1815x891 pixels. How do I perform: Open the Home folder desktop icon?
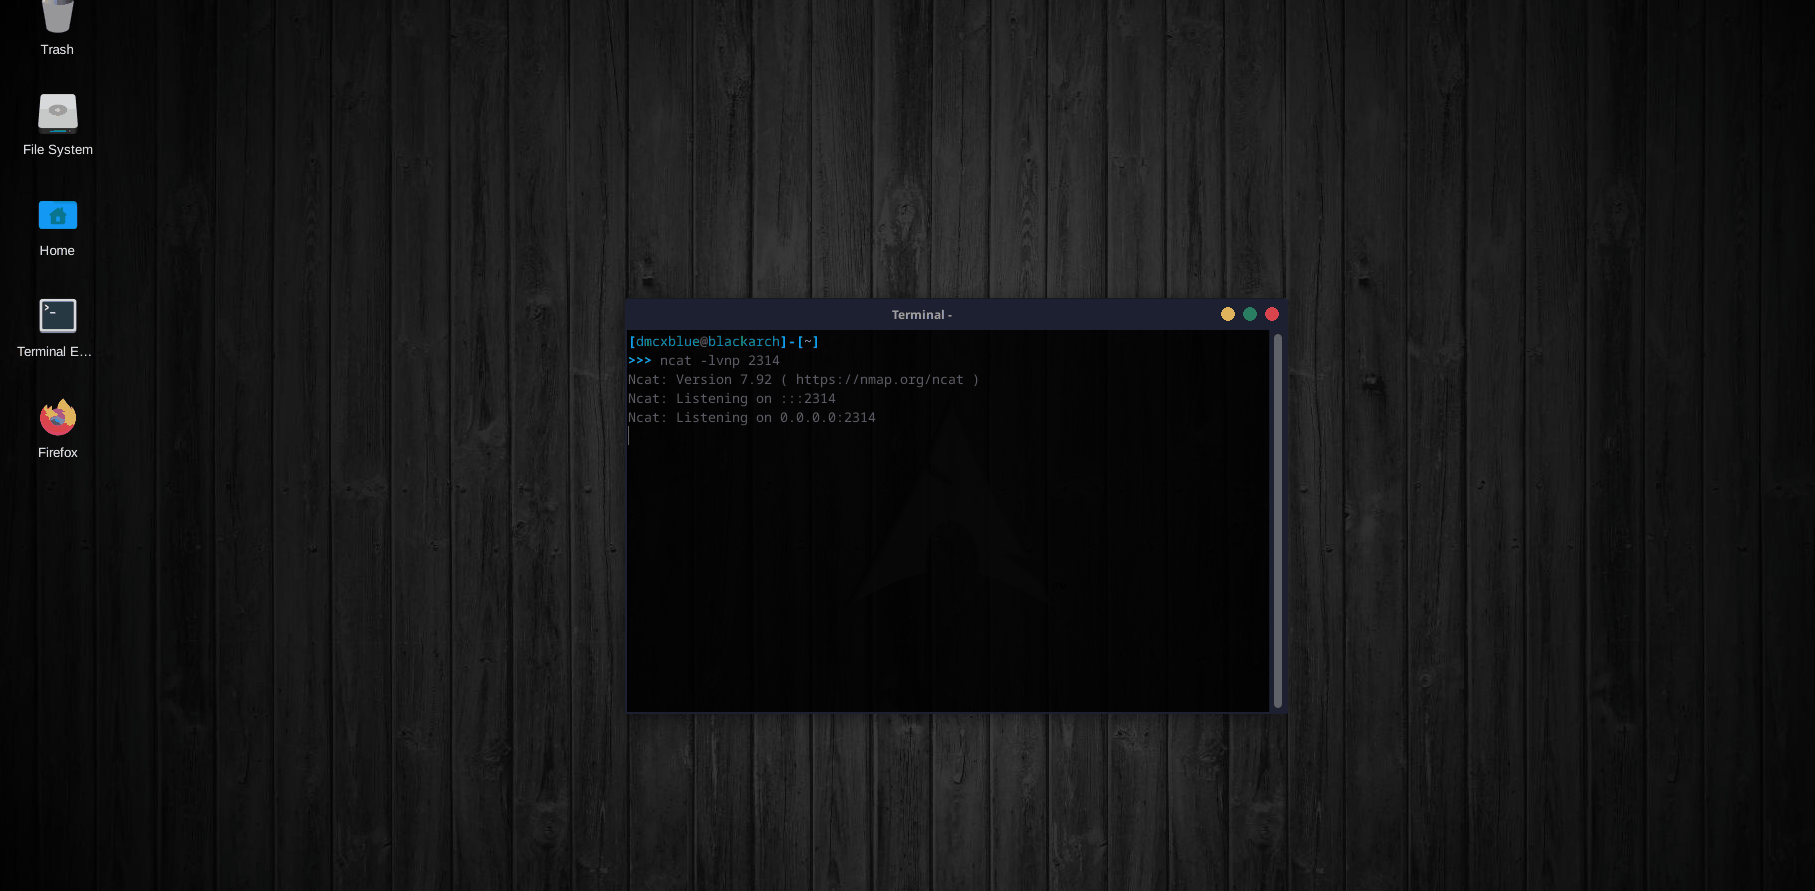[58, 215]
